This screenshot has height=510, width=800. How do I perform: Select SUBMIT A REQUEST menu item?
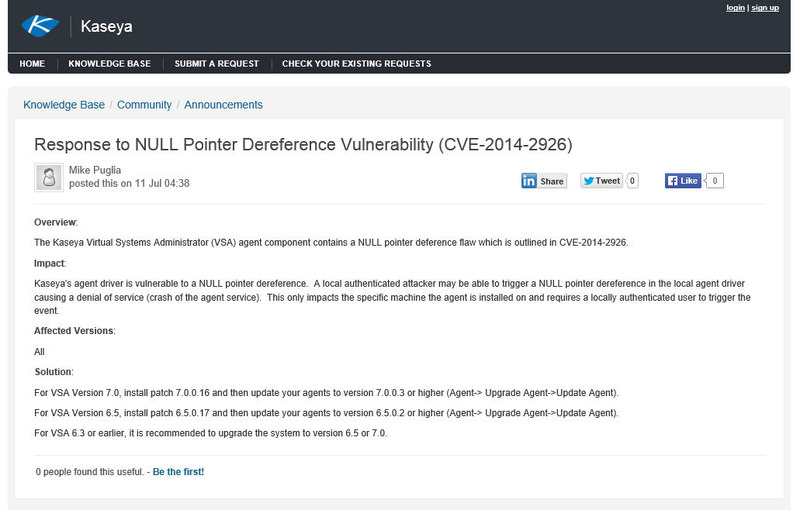coord(216,63)
